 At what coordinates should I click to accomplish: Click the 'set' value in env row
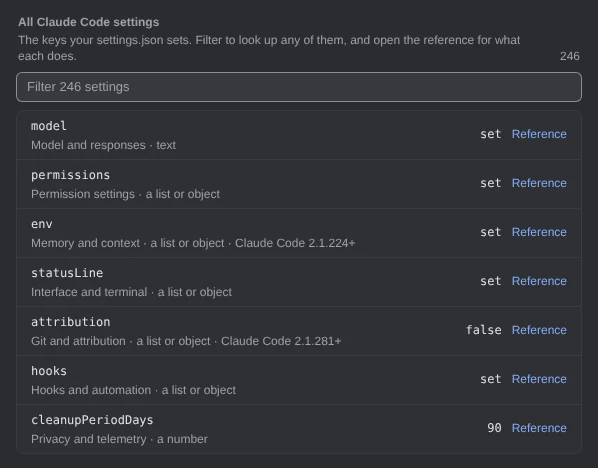click(x=490, y=232)
